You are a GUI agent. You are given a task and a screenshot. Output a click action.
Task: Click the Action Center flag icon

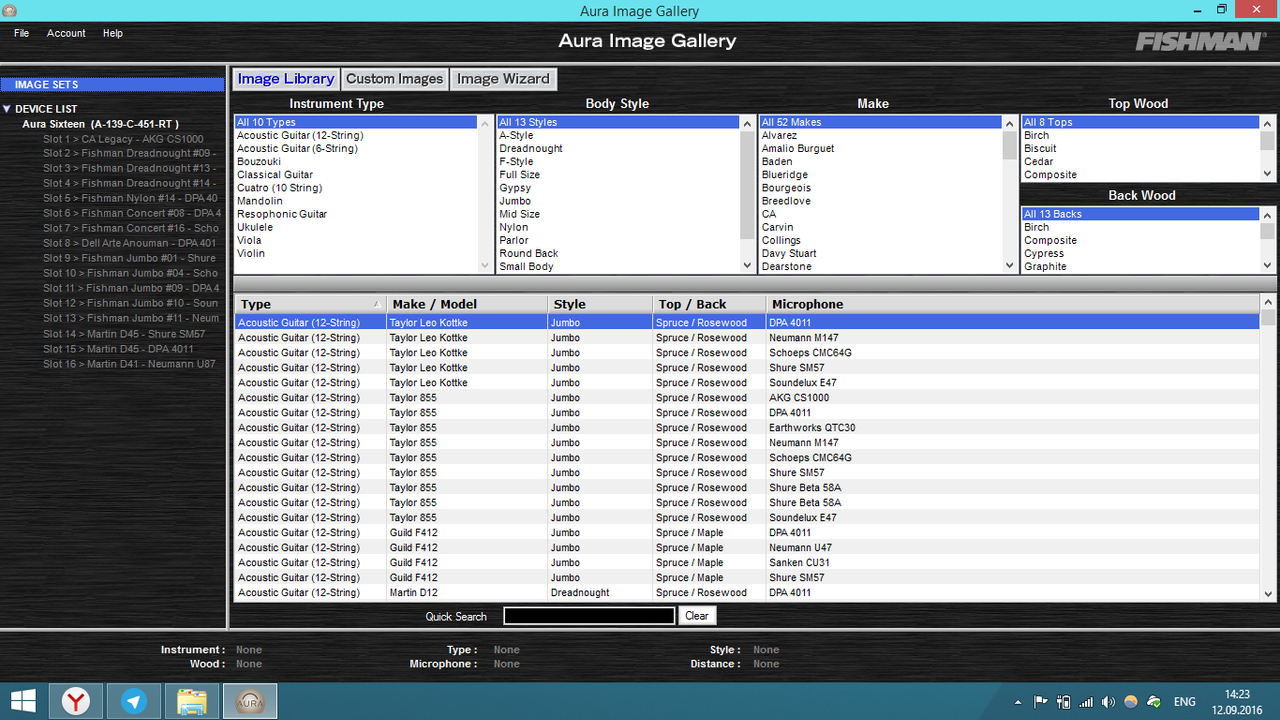(x=1041, y=702)
